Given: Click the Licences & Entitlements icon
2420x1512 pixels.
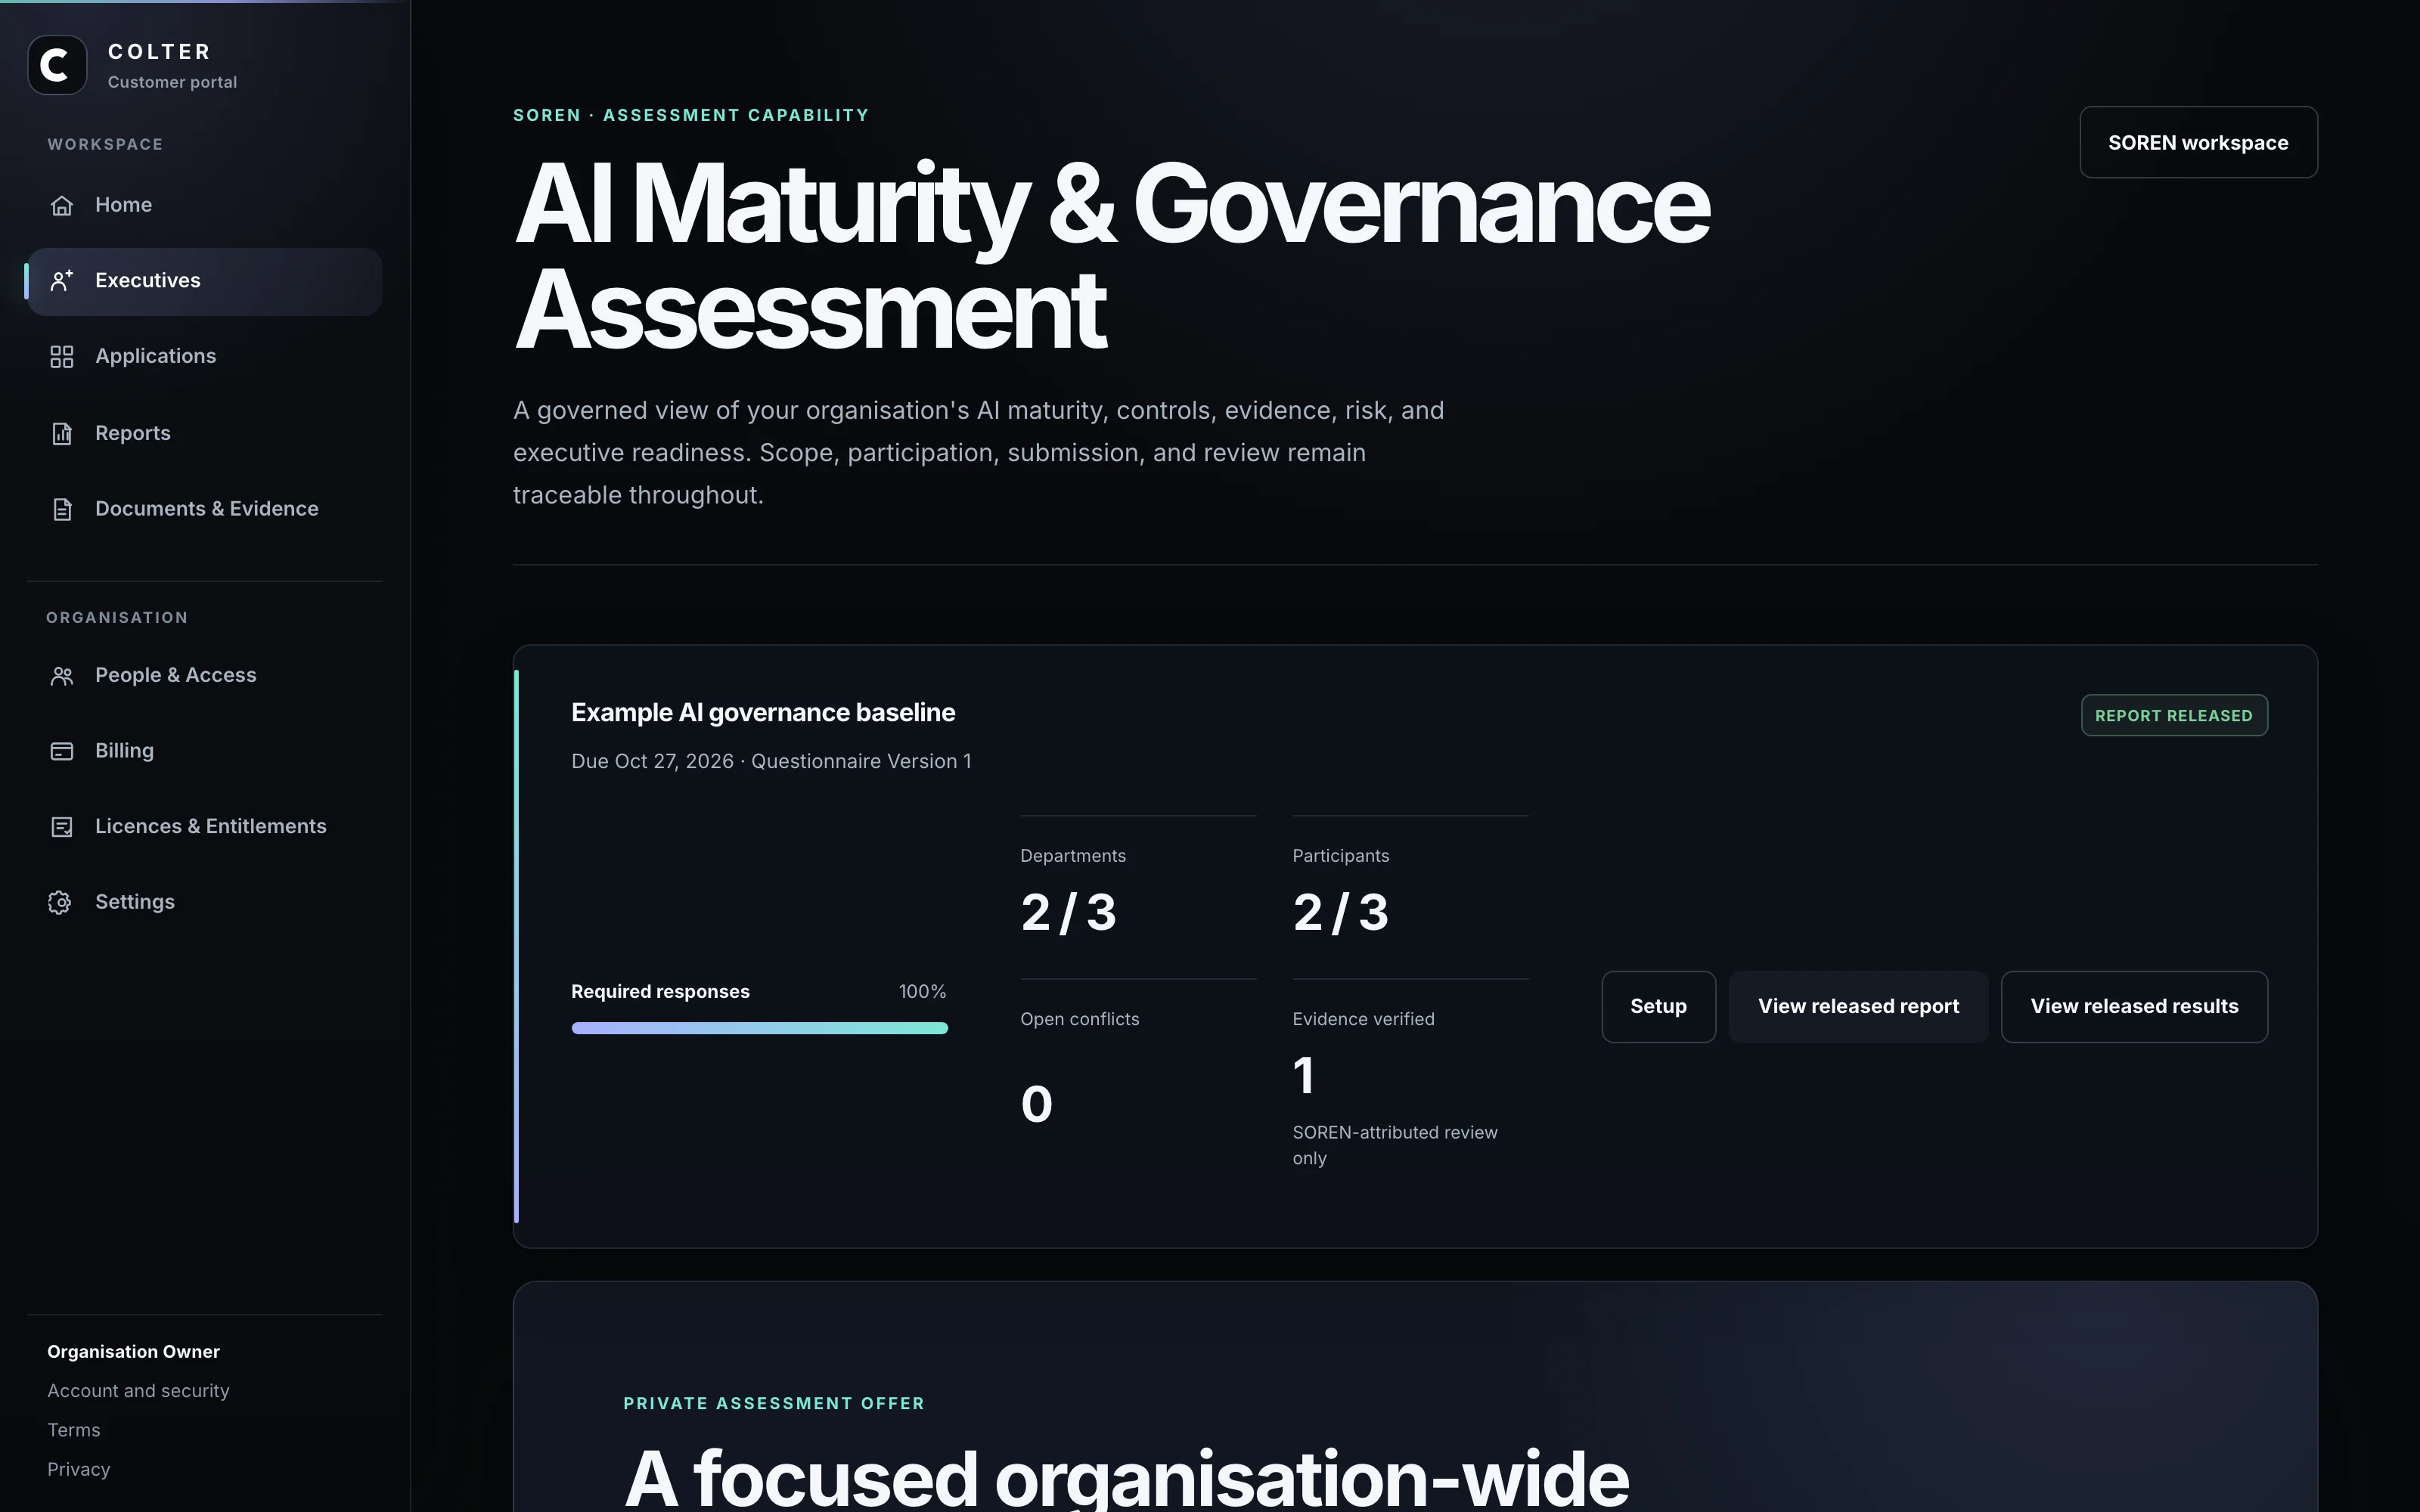Looking at the screenshot, I should click(62, 827).
